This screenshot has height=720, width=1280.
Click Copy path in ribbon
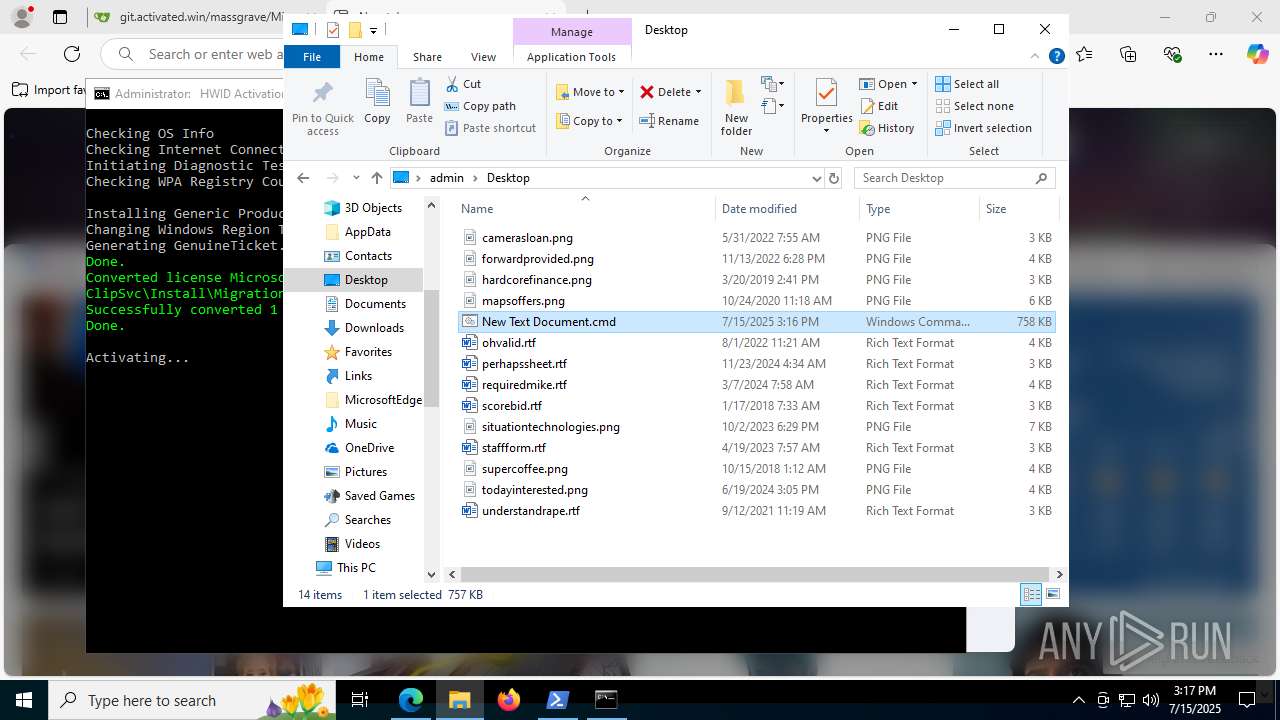[480, 106]
